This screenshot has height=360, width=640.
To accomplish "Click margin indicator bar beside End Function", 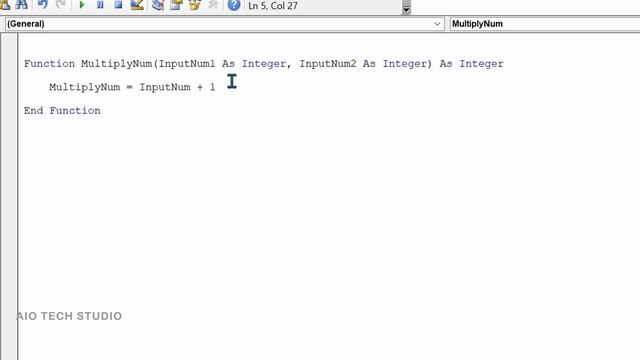I will (x=9, y=111).
